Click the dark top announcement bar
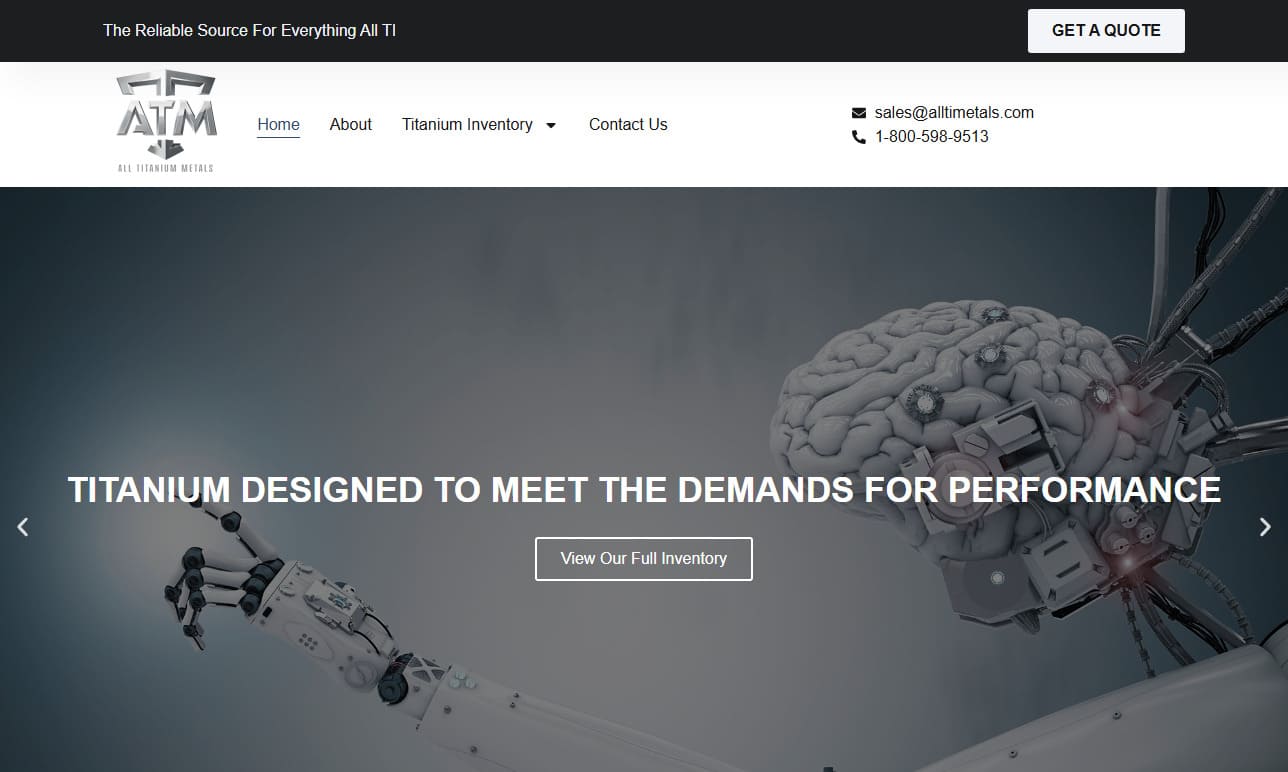The width and height of the screenshot is (1288, 772). coord(644,31)
